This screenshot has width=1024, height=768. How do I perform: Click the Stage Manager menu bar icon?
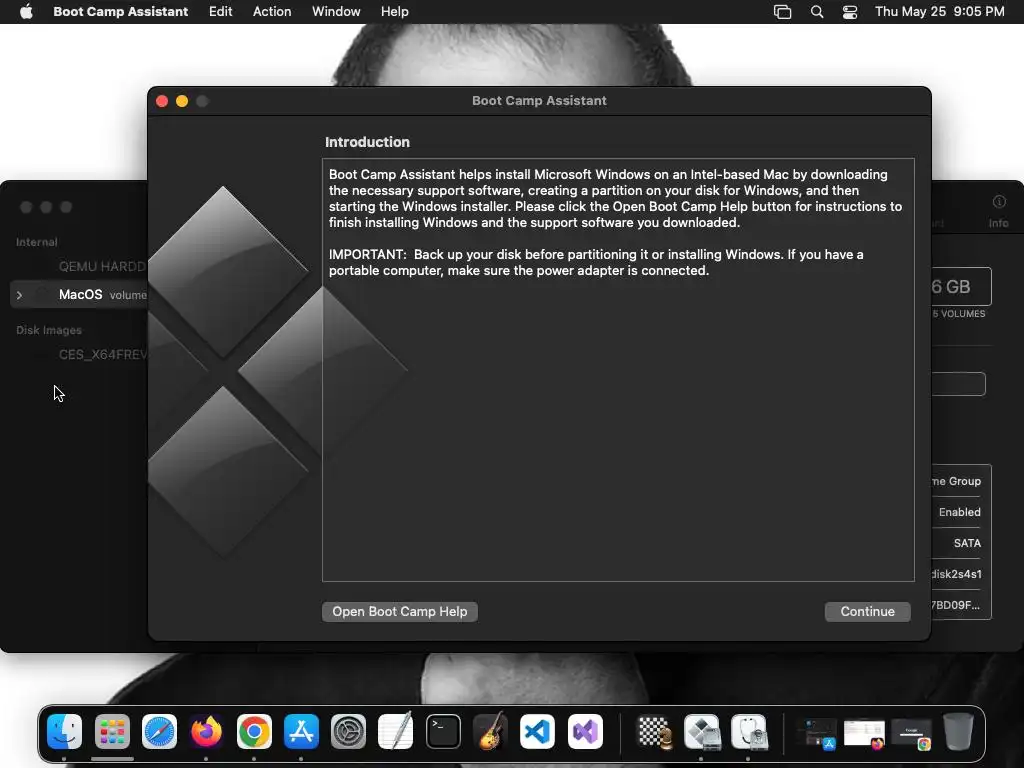coord(782,12)
